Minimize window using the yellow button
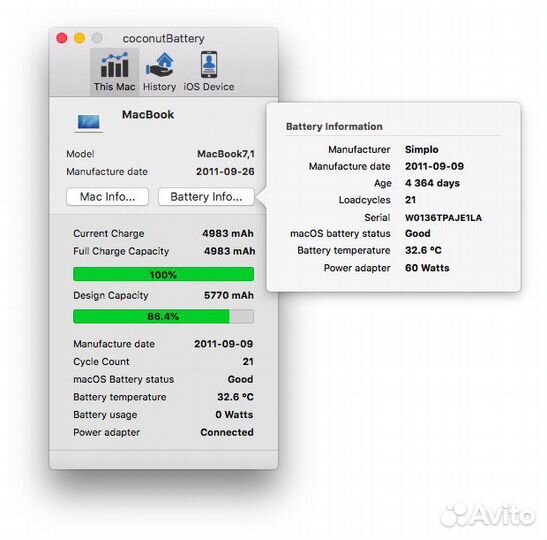 pyautogui.click(x=80, y=38)
